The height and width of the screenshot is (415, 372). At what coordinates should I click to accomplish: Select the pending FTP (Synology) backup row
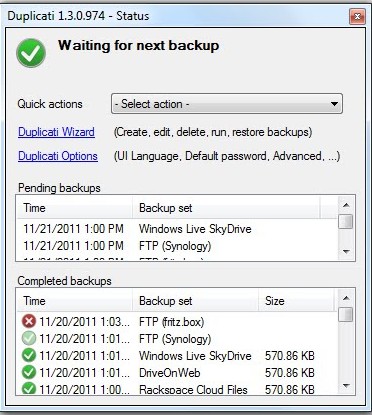[x=177, y=246]
